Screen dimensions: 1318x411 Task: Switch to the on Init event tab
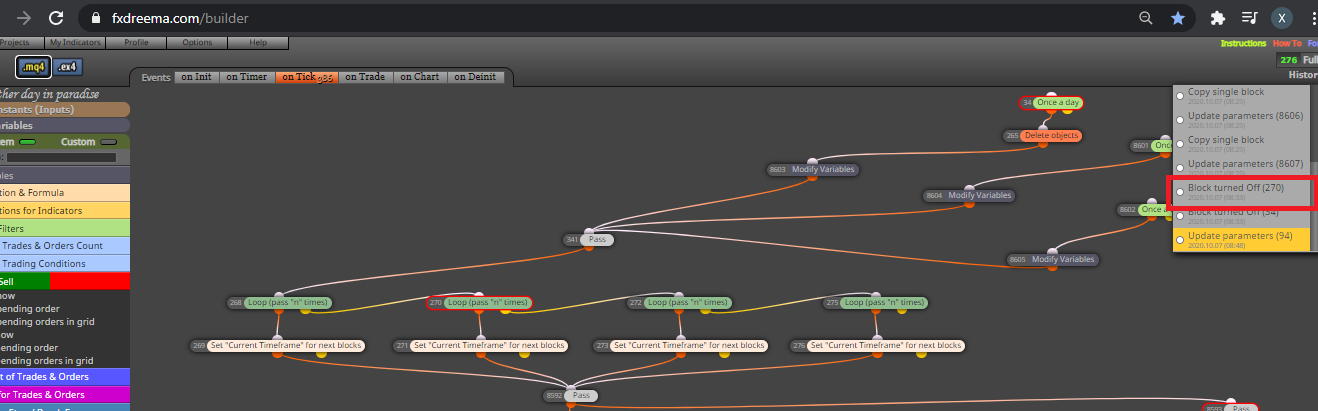click(196, 77)
